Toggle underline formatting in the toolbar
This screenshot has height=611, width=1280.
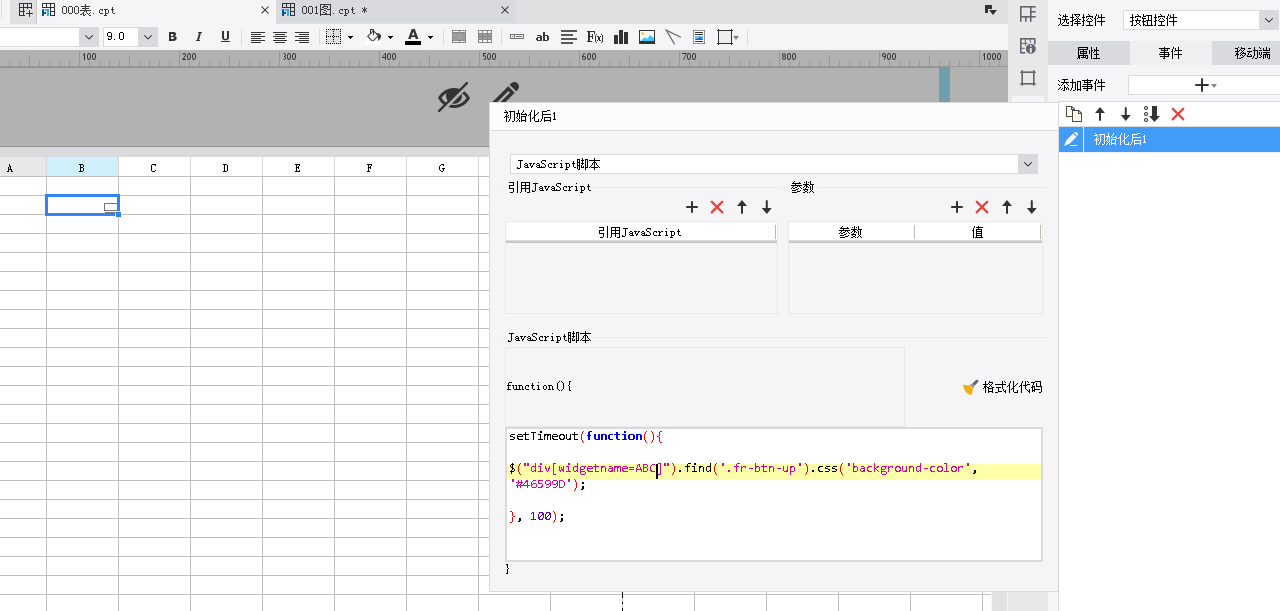(x=225, y=37)
